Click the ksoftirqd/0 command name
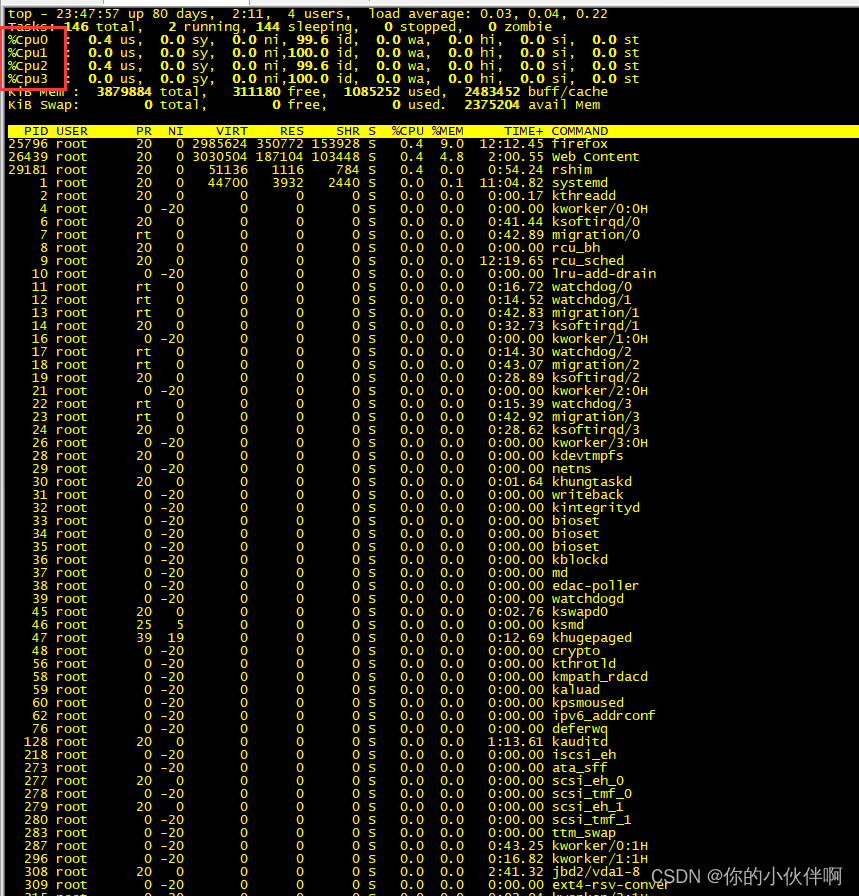Image resolution: width=859 pixels, height=896 pixels. tap(596, 222)
